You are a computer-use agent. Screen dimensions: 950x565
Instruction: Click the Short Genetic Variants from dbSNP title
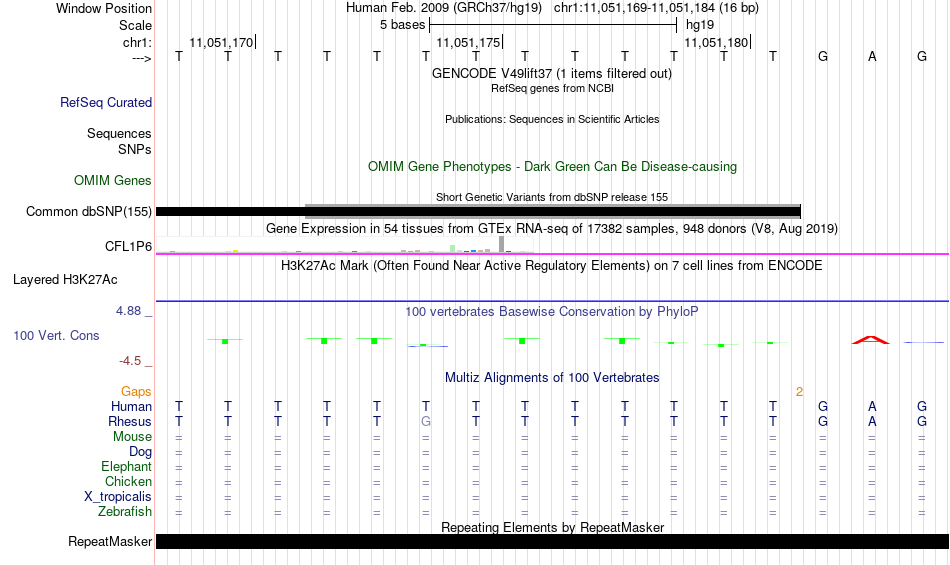click(552, 197)
